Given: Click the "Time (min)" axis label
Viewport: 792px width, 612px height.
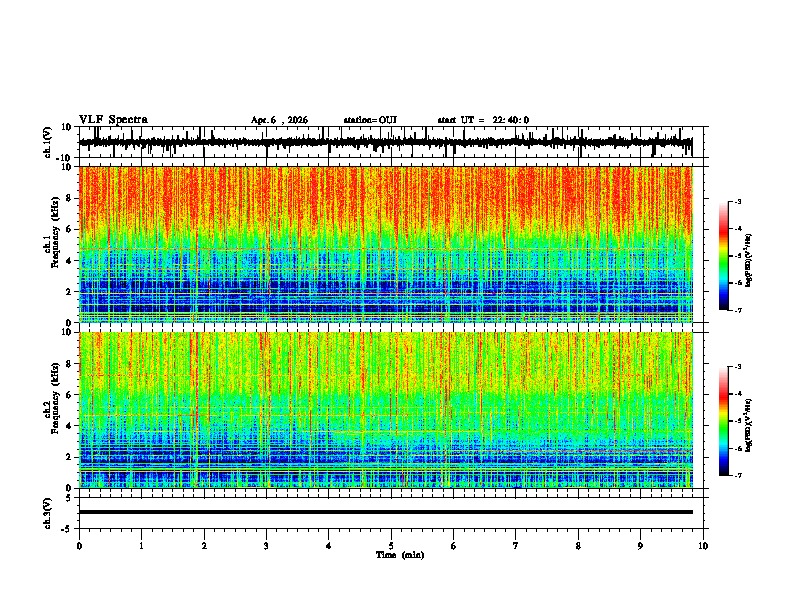Looking at the screenshot, I should (400, 555).
